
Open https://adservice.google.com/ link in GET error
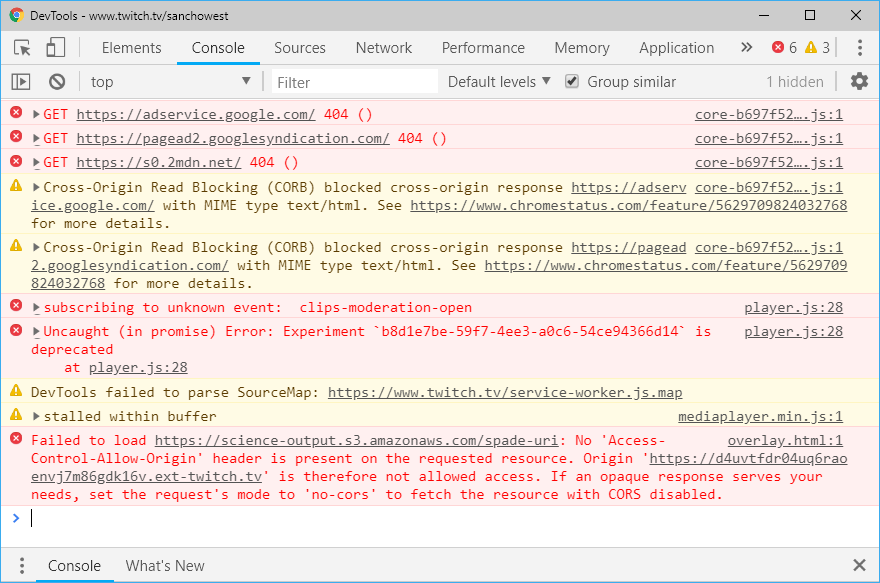pyautogui.click(x=196, y=114)
